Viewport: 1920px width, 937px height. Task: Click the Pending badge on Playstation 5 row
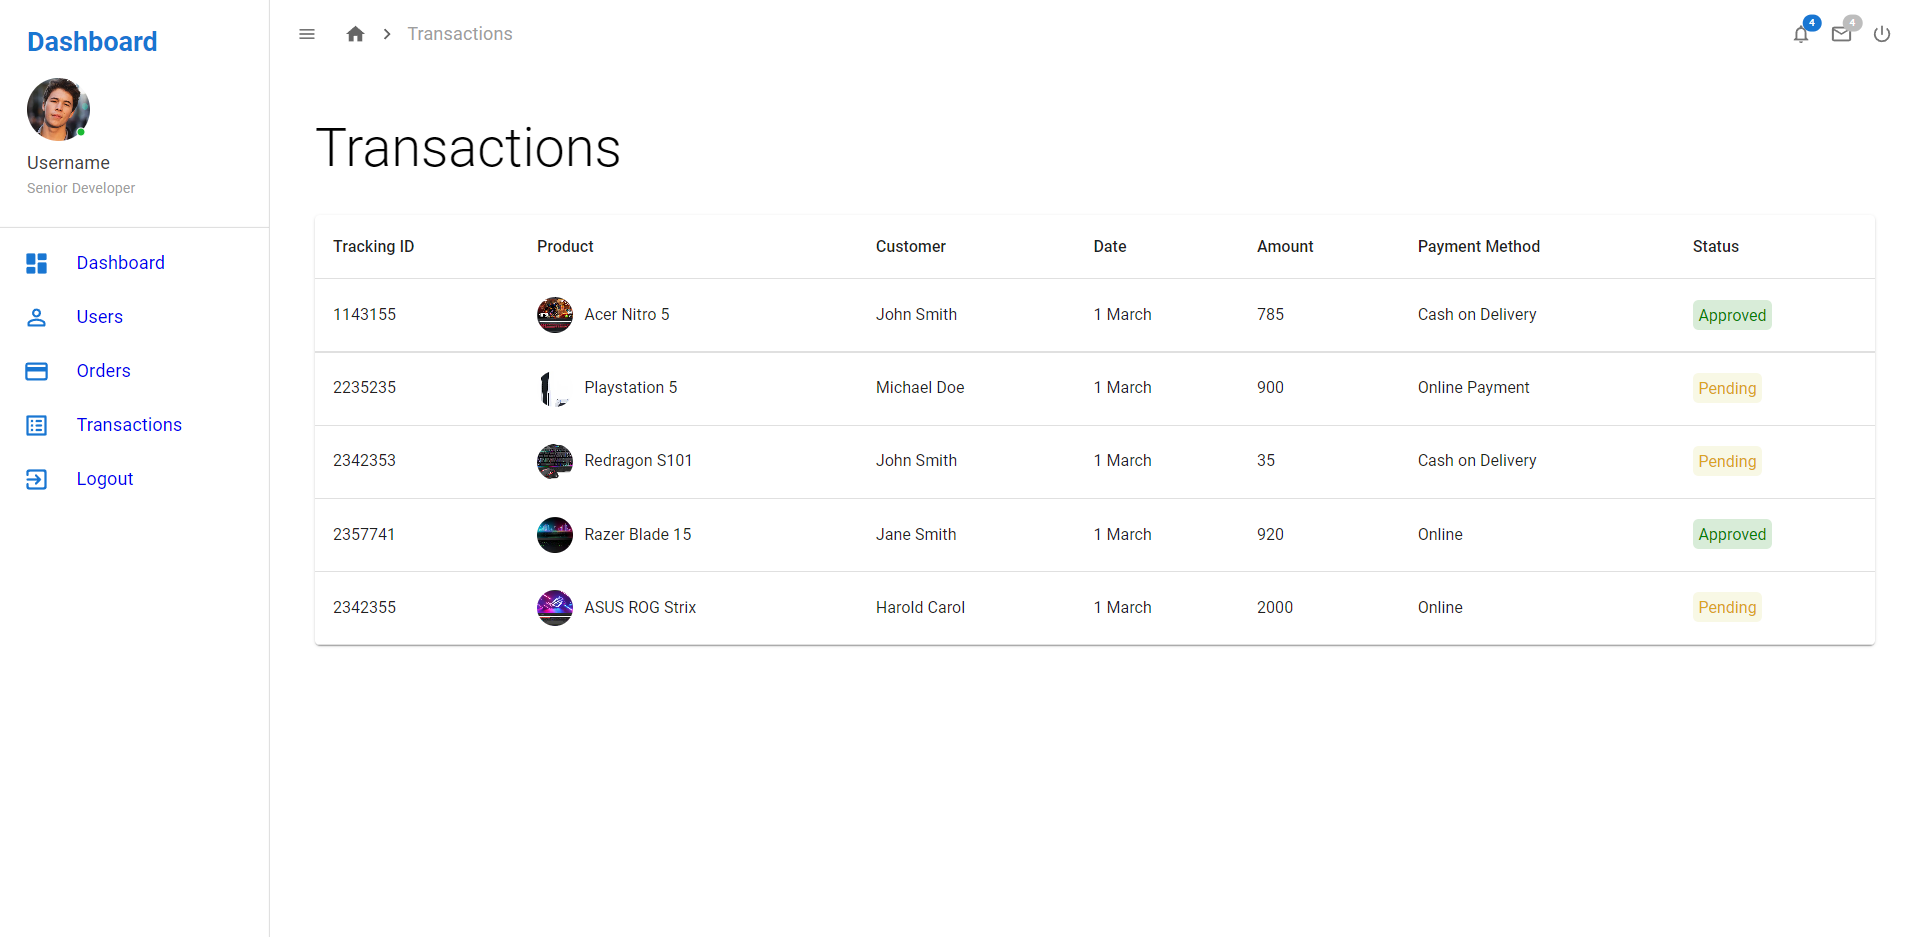click(x=1727, y=388)
